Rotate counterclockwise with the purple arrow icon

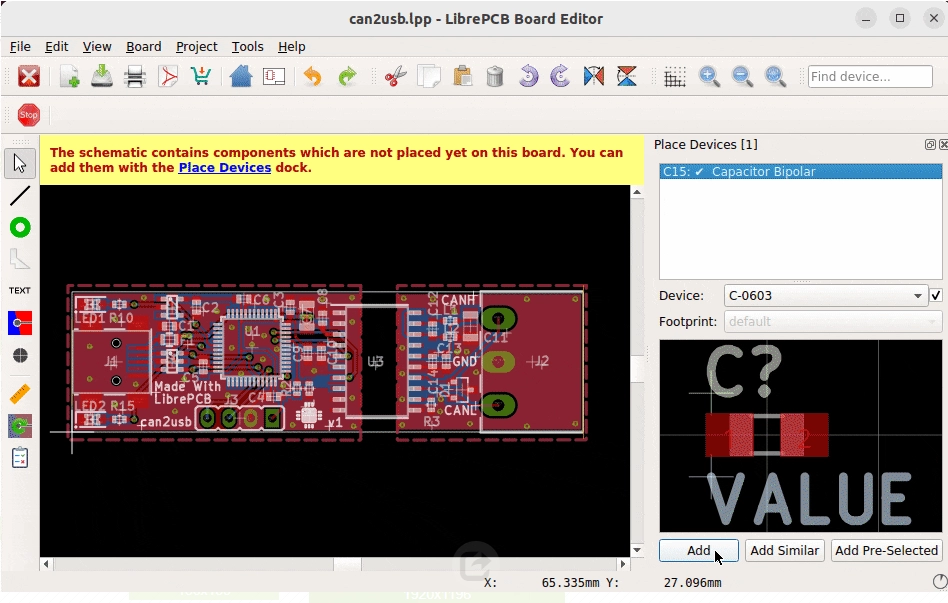(528, 77)
